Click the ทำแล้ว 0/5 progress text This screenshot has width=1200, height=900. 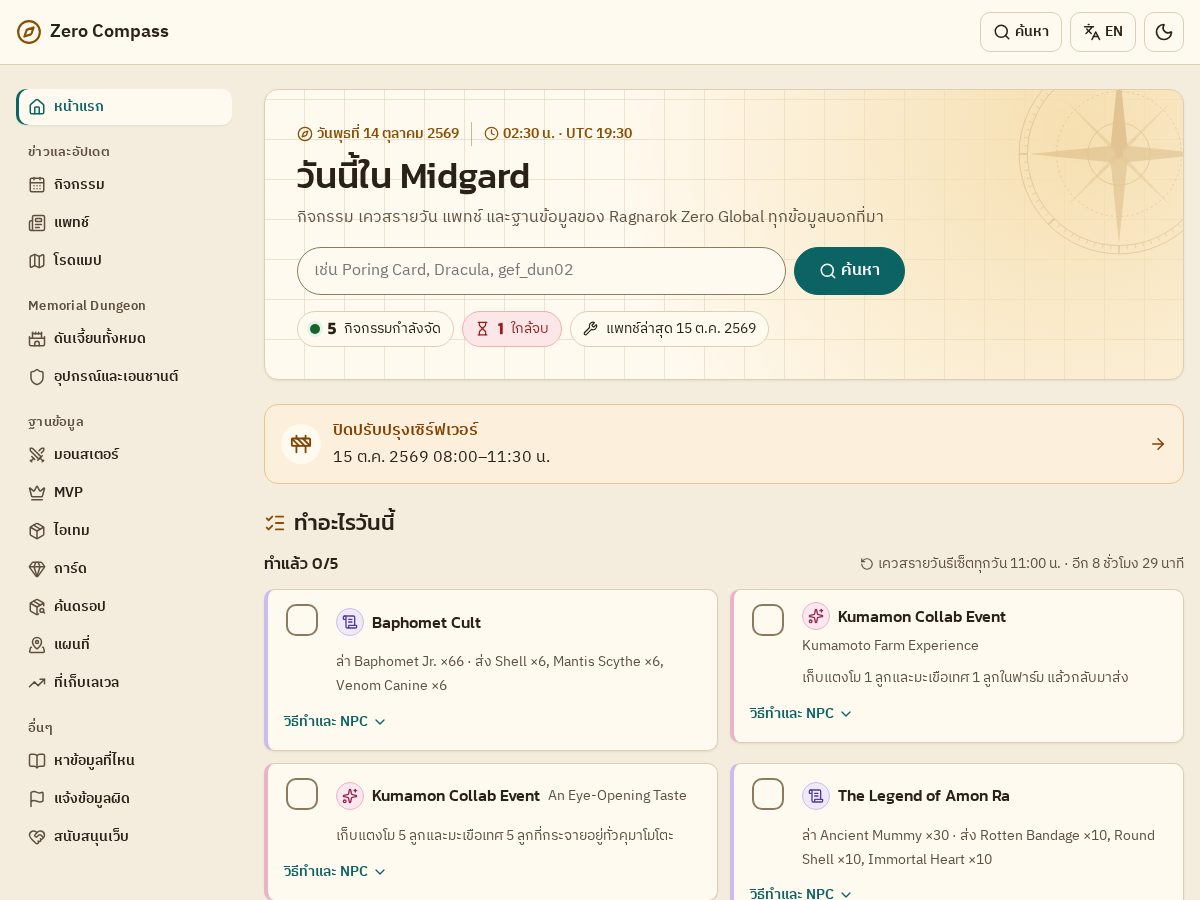pyautogui.click(x=301, y=564)
